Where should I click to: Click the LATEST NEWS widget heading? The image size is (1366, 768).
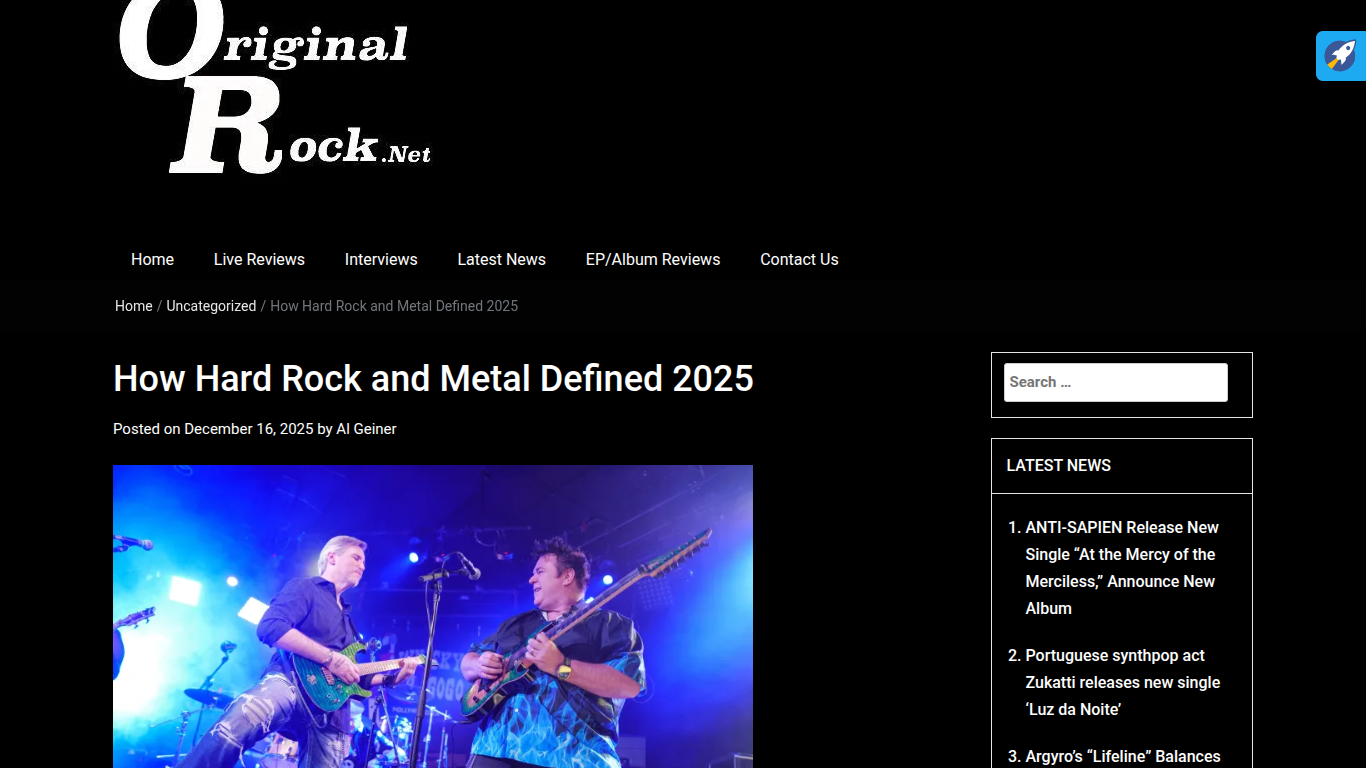click(x=1058, y=465)
